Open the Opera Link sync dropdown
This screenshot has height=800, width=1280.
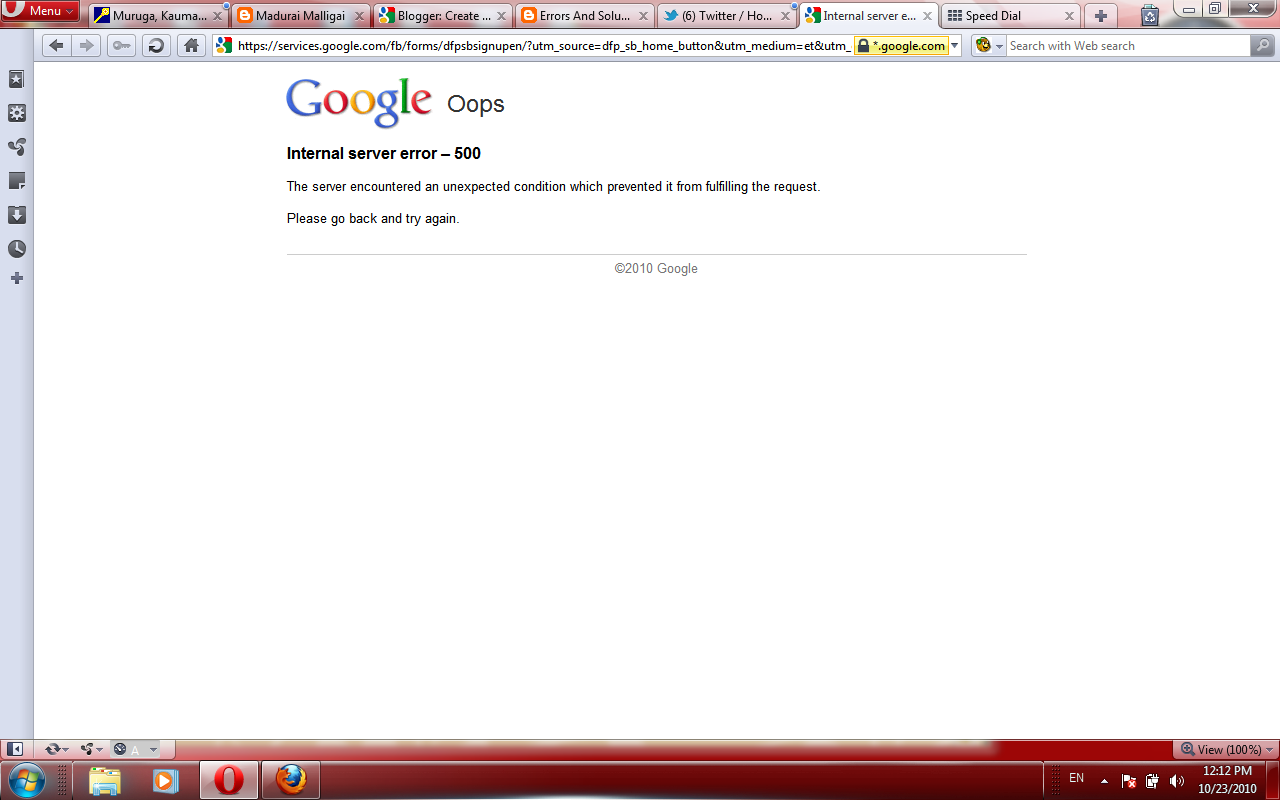coord(56,749)
